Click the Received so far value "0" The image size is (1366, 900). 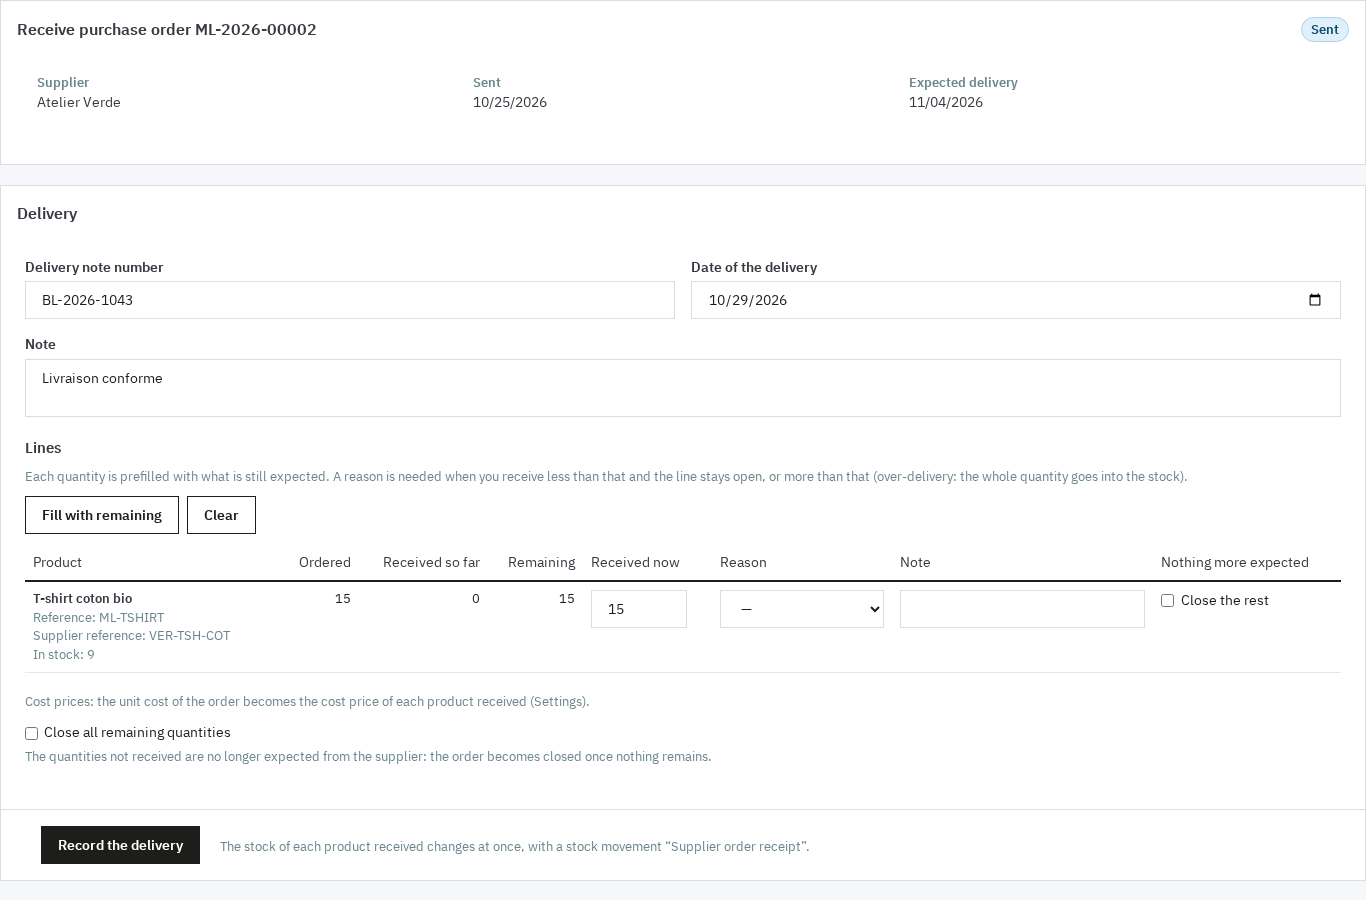point(476,598)
